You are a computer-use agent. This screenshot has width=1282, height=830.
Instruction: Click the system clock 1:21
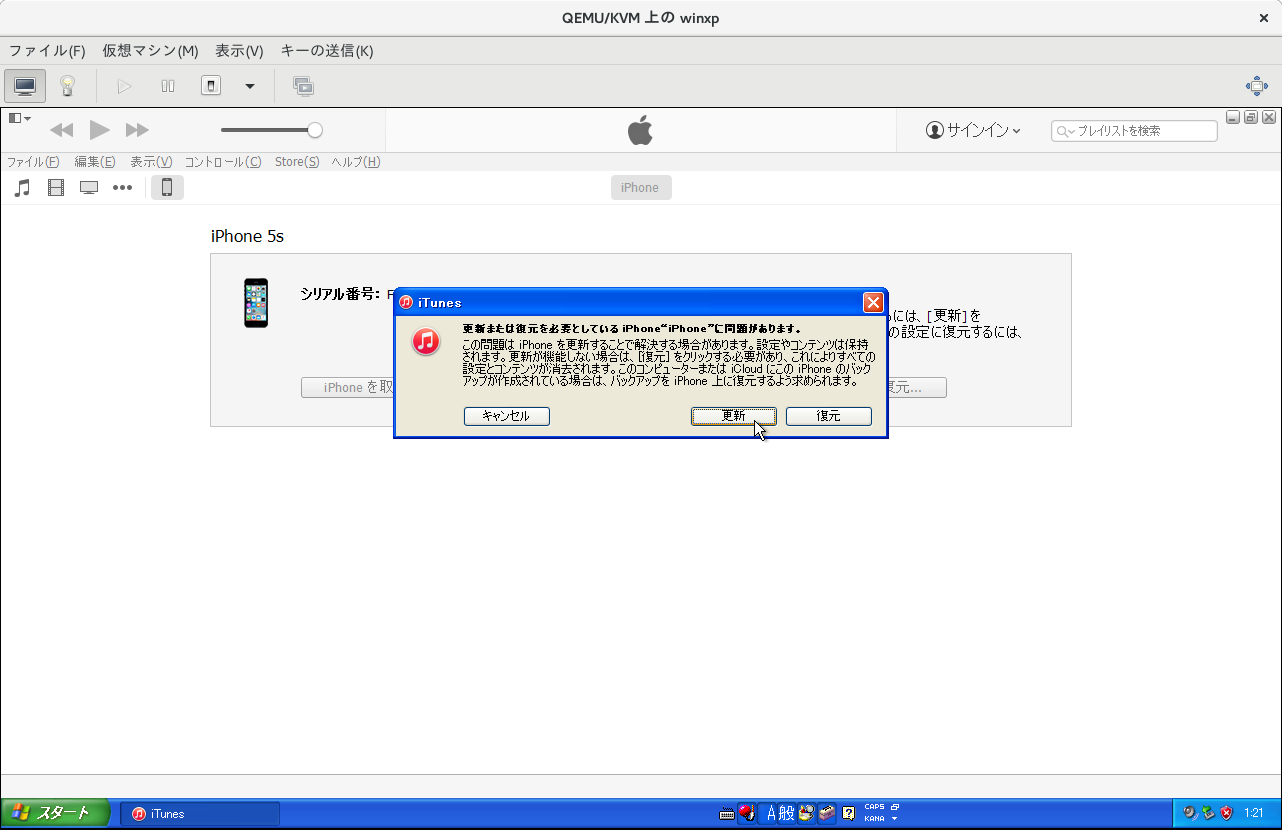coord(1254,814)
